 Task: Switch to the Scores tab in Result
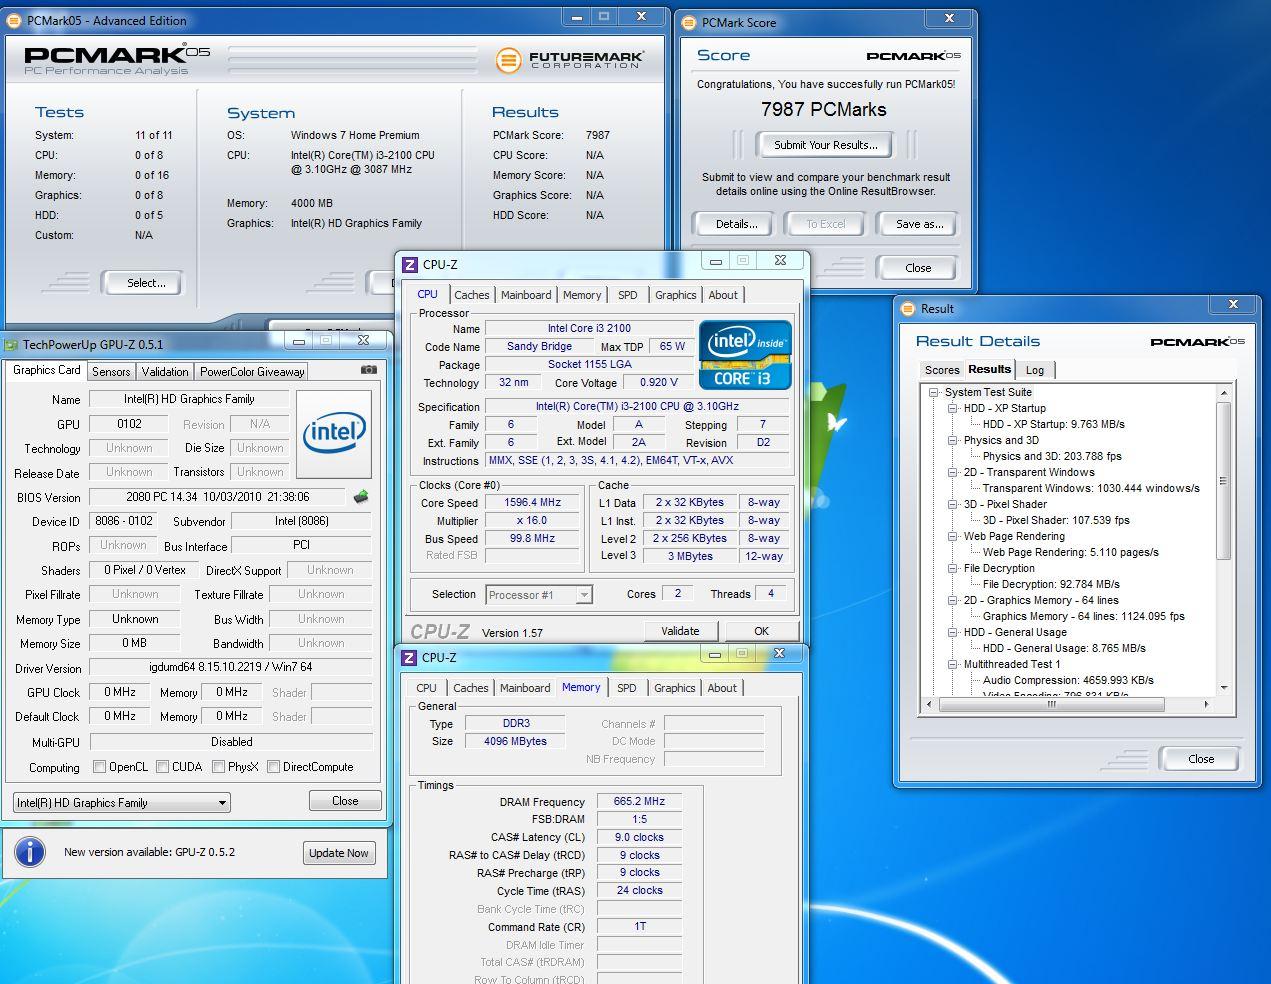tap(941, 370)
